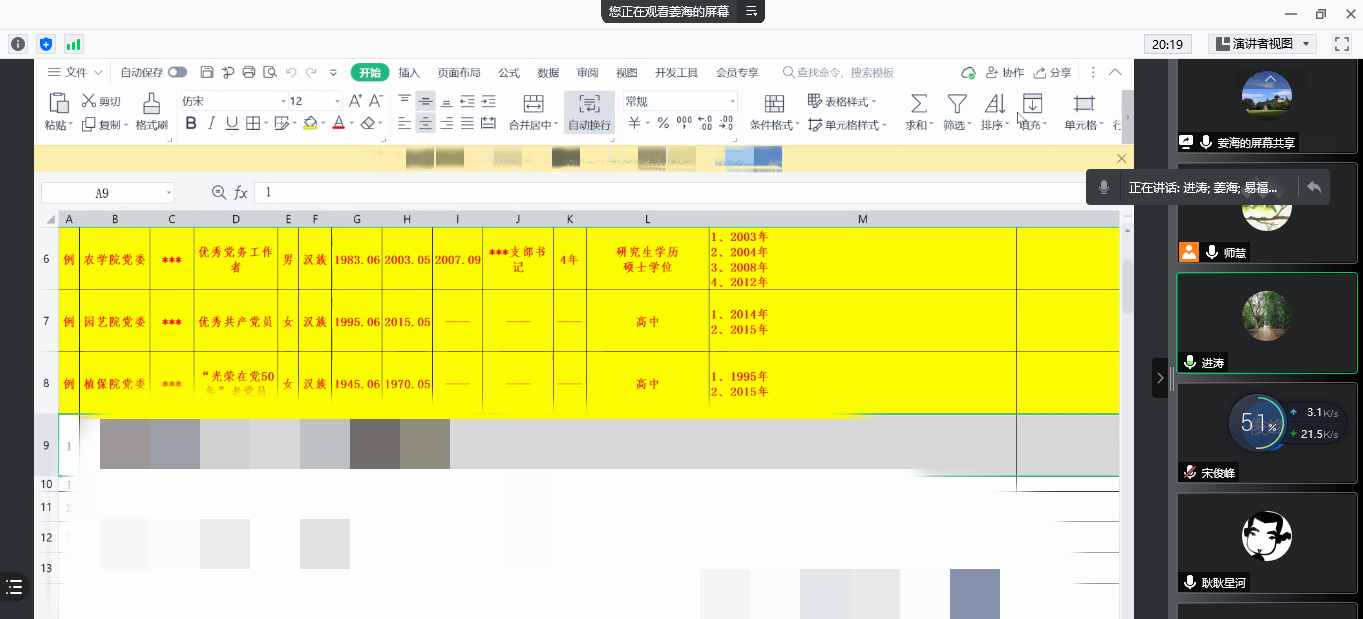Image resolution: width=1363 pixels, height=619 pixels.
Task: Click the Italic formatting icon
Action: pyautogui.click(x=211, y=124)
